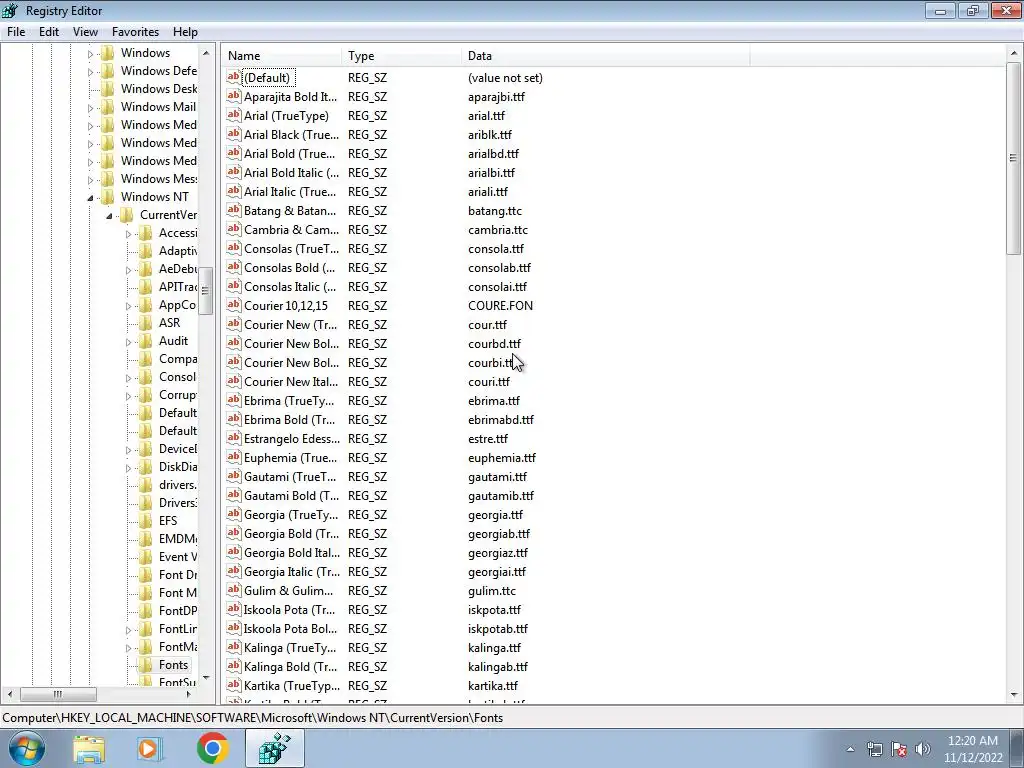Click the gautamib.ttf data cell

coord(501,496)
